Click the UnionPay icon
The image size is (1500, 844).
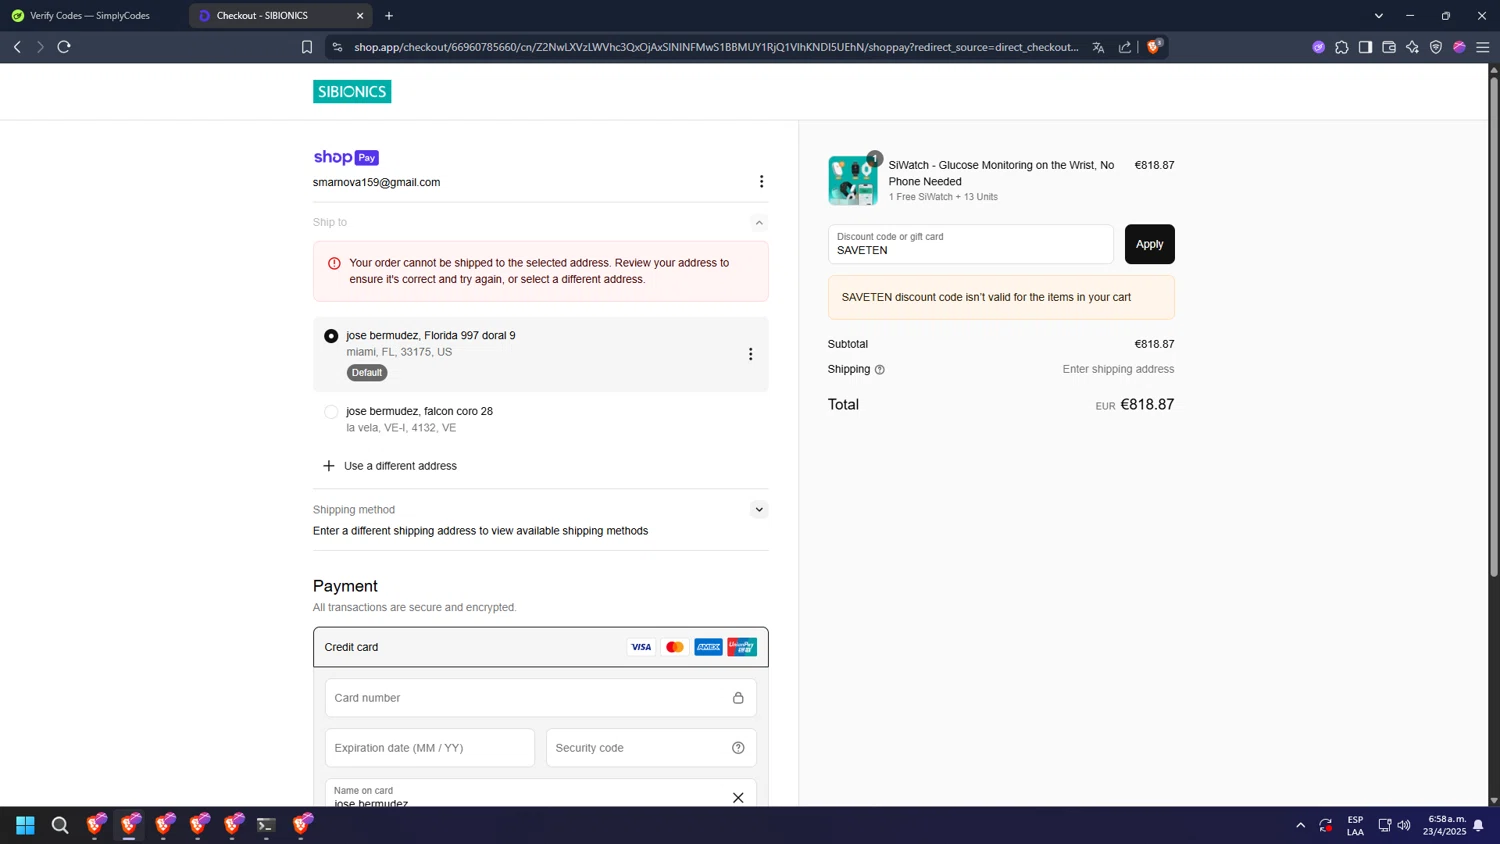[742, 647]
